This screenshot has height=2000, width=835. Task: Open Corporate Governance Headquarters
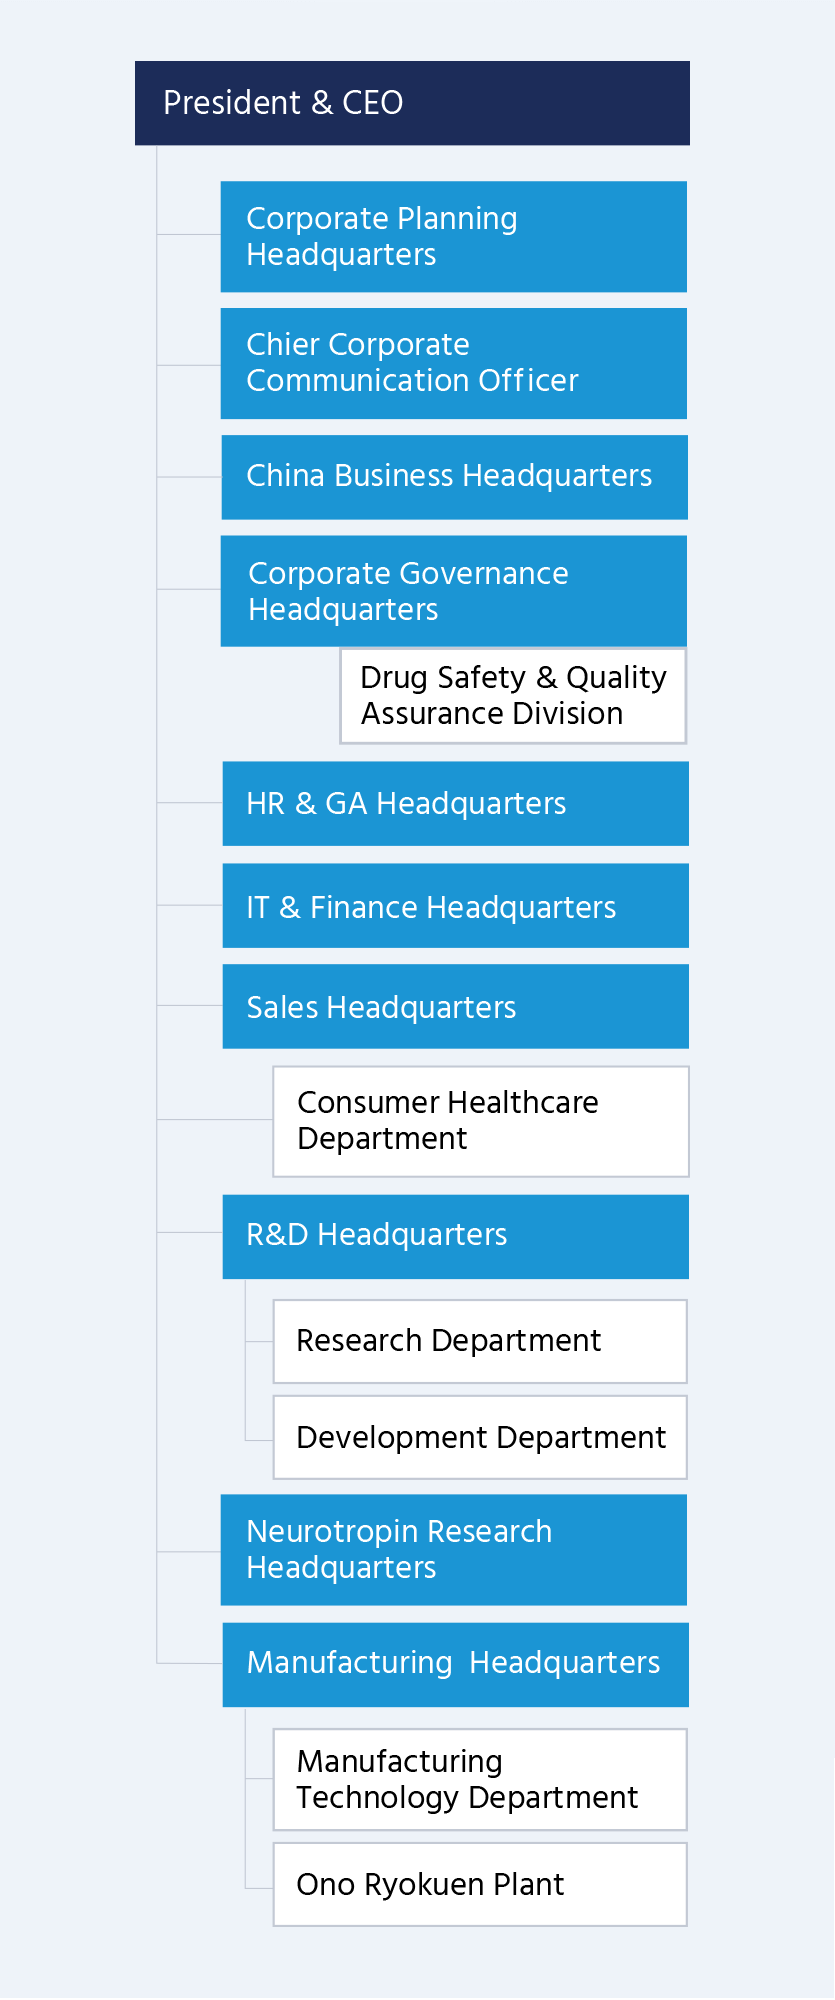[454, 591]
